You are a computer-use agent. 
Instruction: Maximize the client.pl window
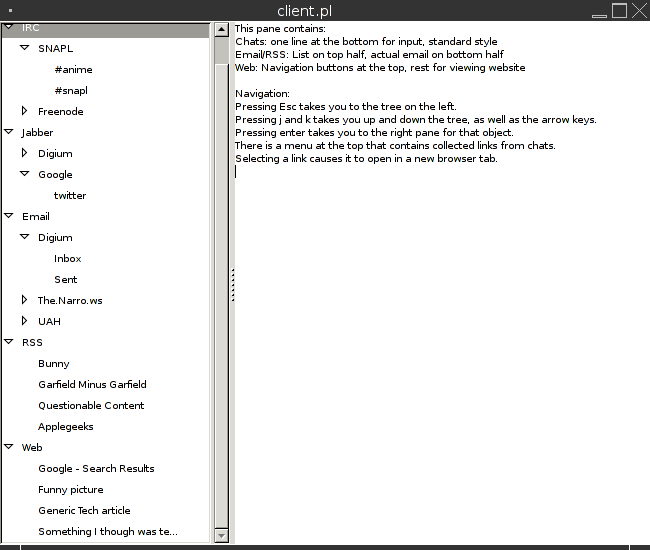pyautogui.click(x=619, y=10)
